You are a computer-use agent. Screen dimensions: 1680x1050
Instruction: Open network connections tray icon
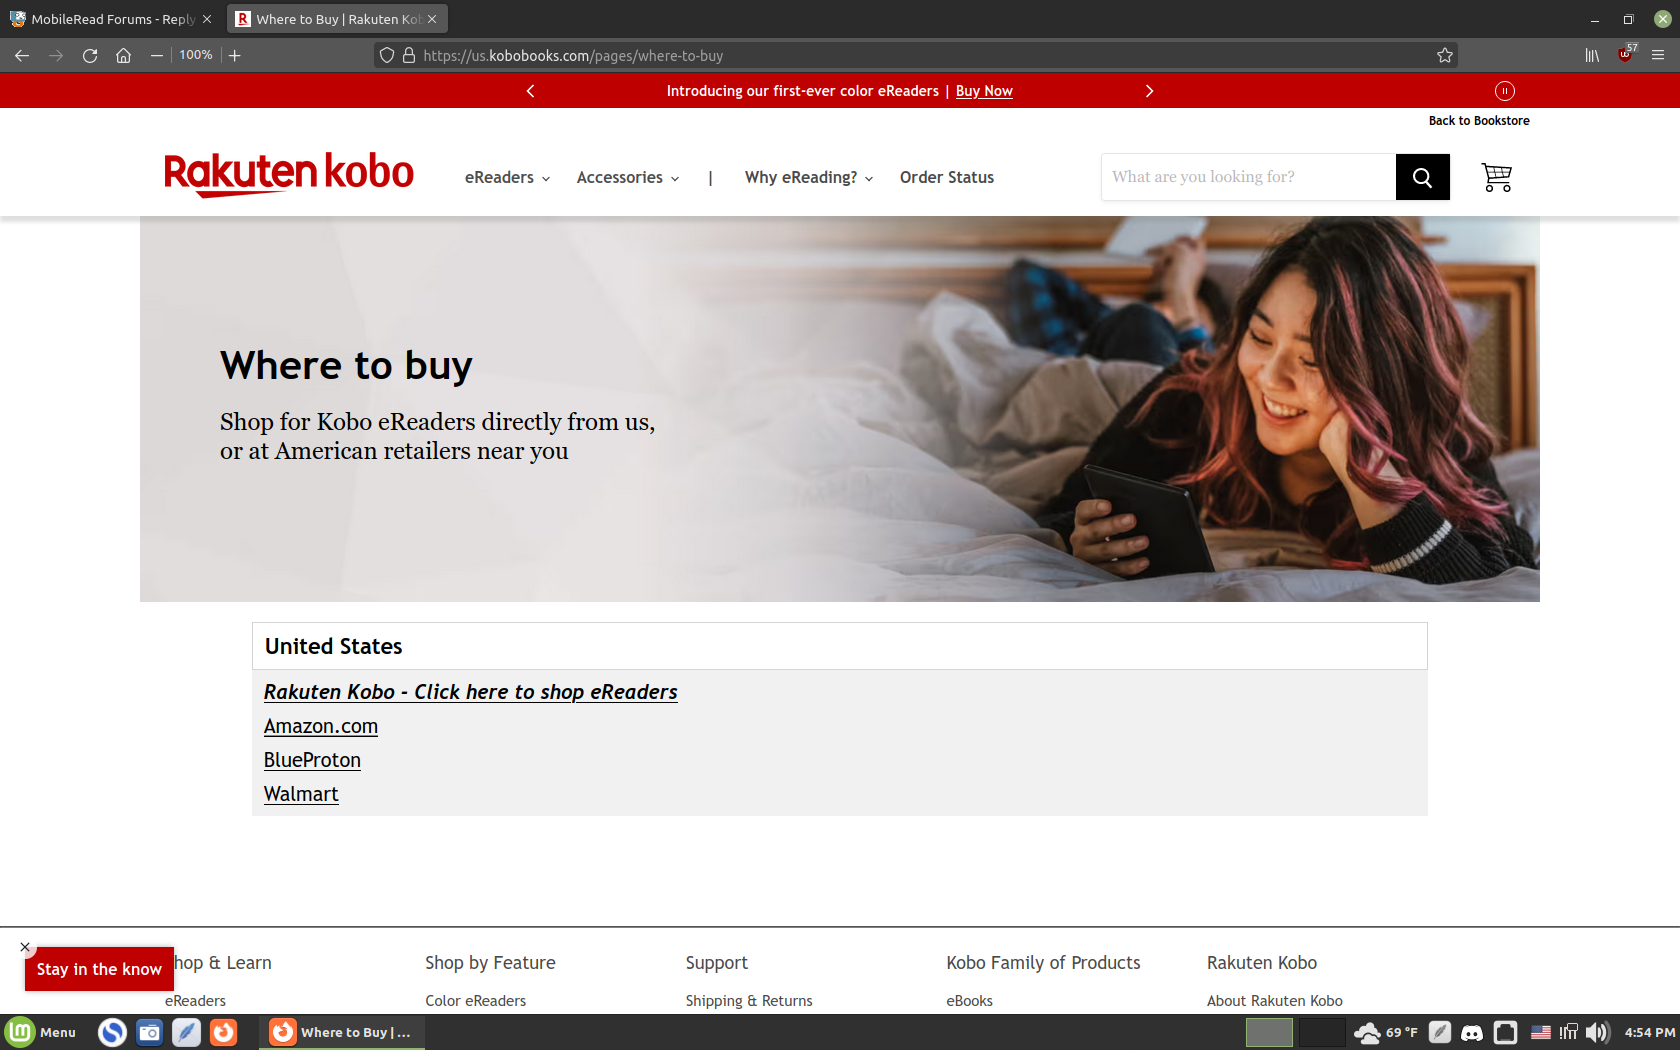pyautogui.click(x=1568, y=1032)
